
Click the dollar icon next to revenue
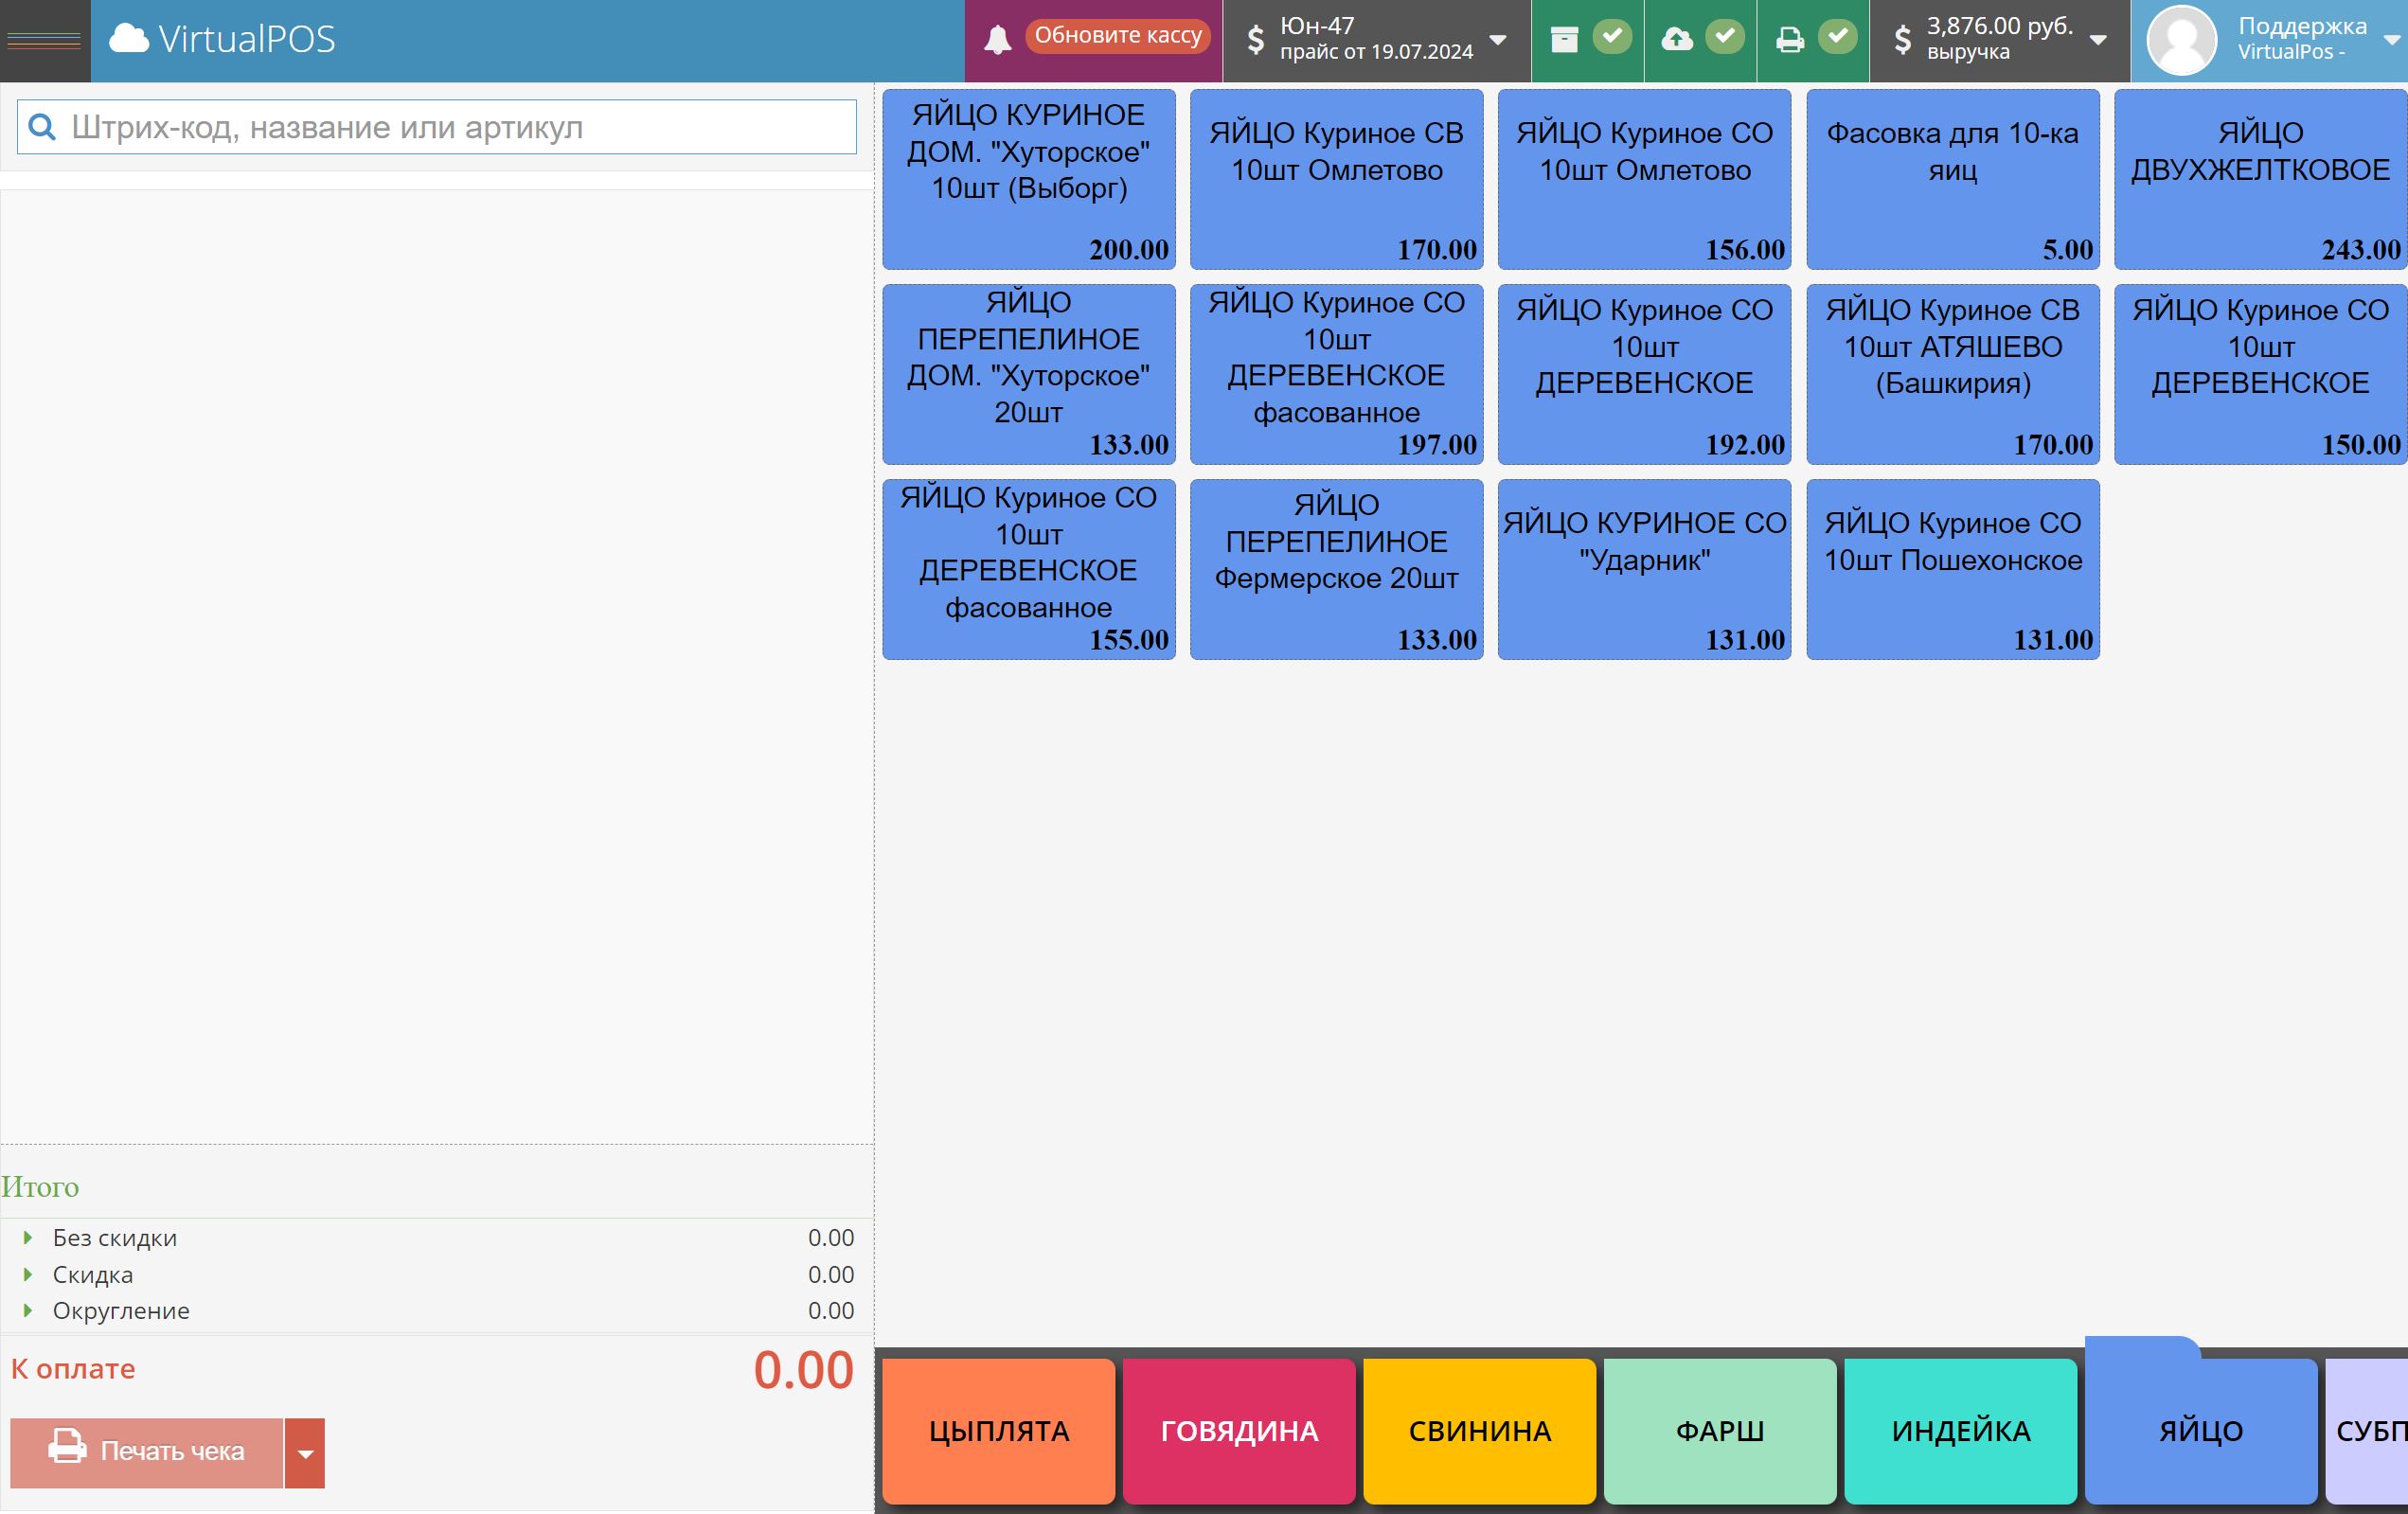[1903, 40]
